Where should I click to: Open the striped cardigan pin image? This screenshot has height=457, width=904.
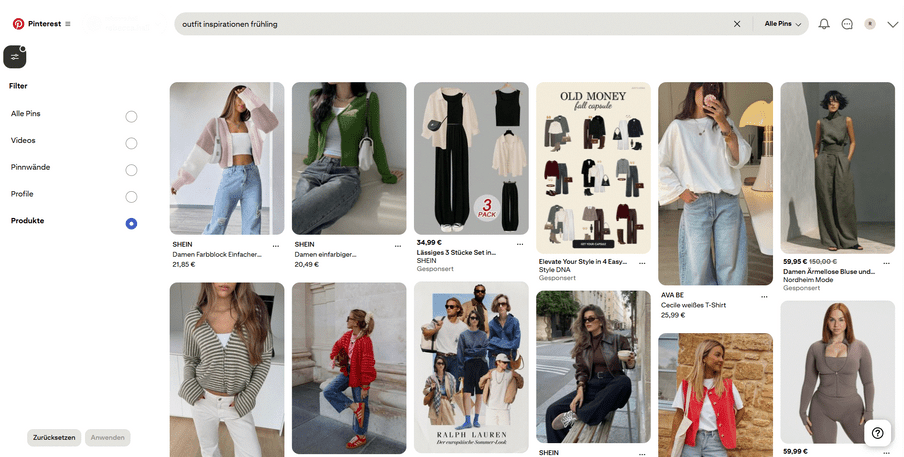coord(227,369)
